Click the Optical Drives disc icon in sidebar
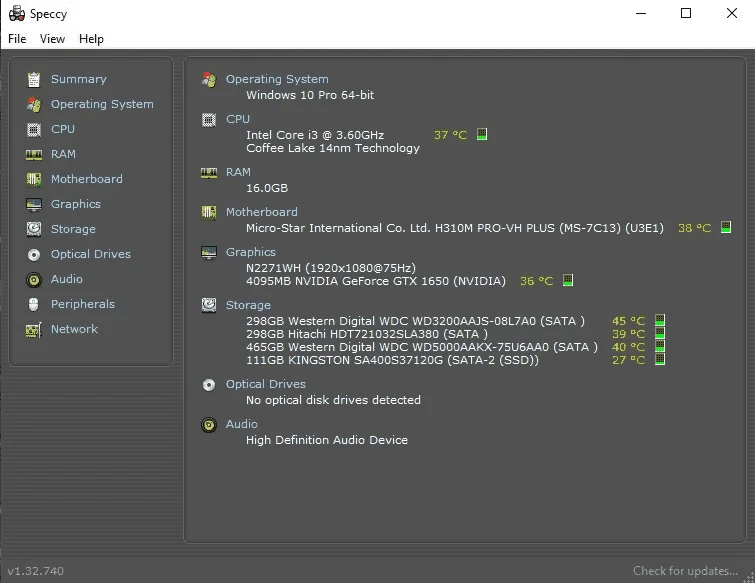The height and width of the screenshot is (583, 755). [x=34, y=255]
